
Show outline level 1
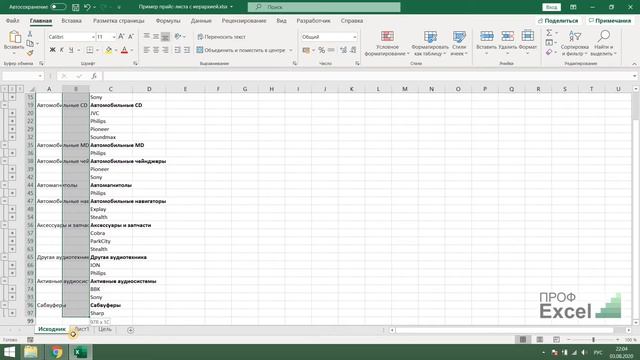(4, 89)
